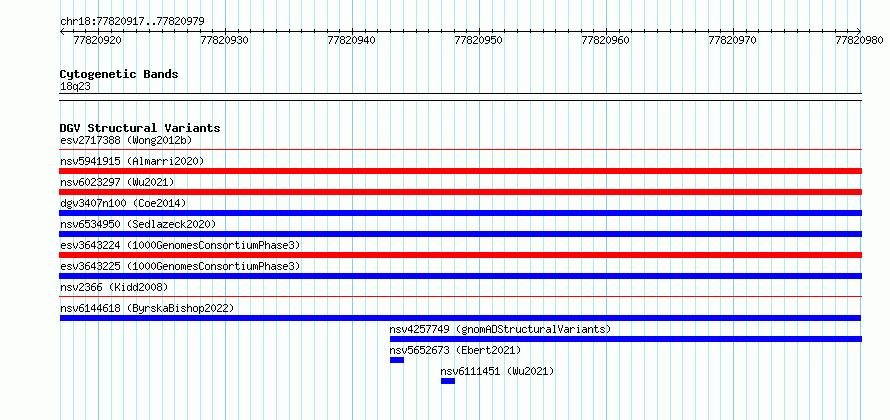
Task: Select the esv3643225 blue variant bar
Action: click(x=461, y=276)
